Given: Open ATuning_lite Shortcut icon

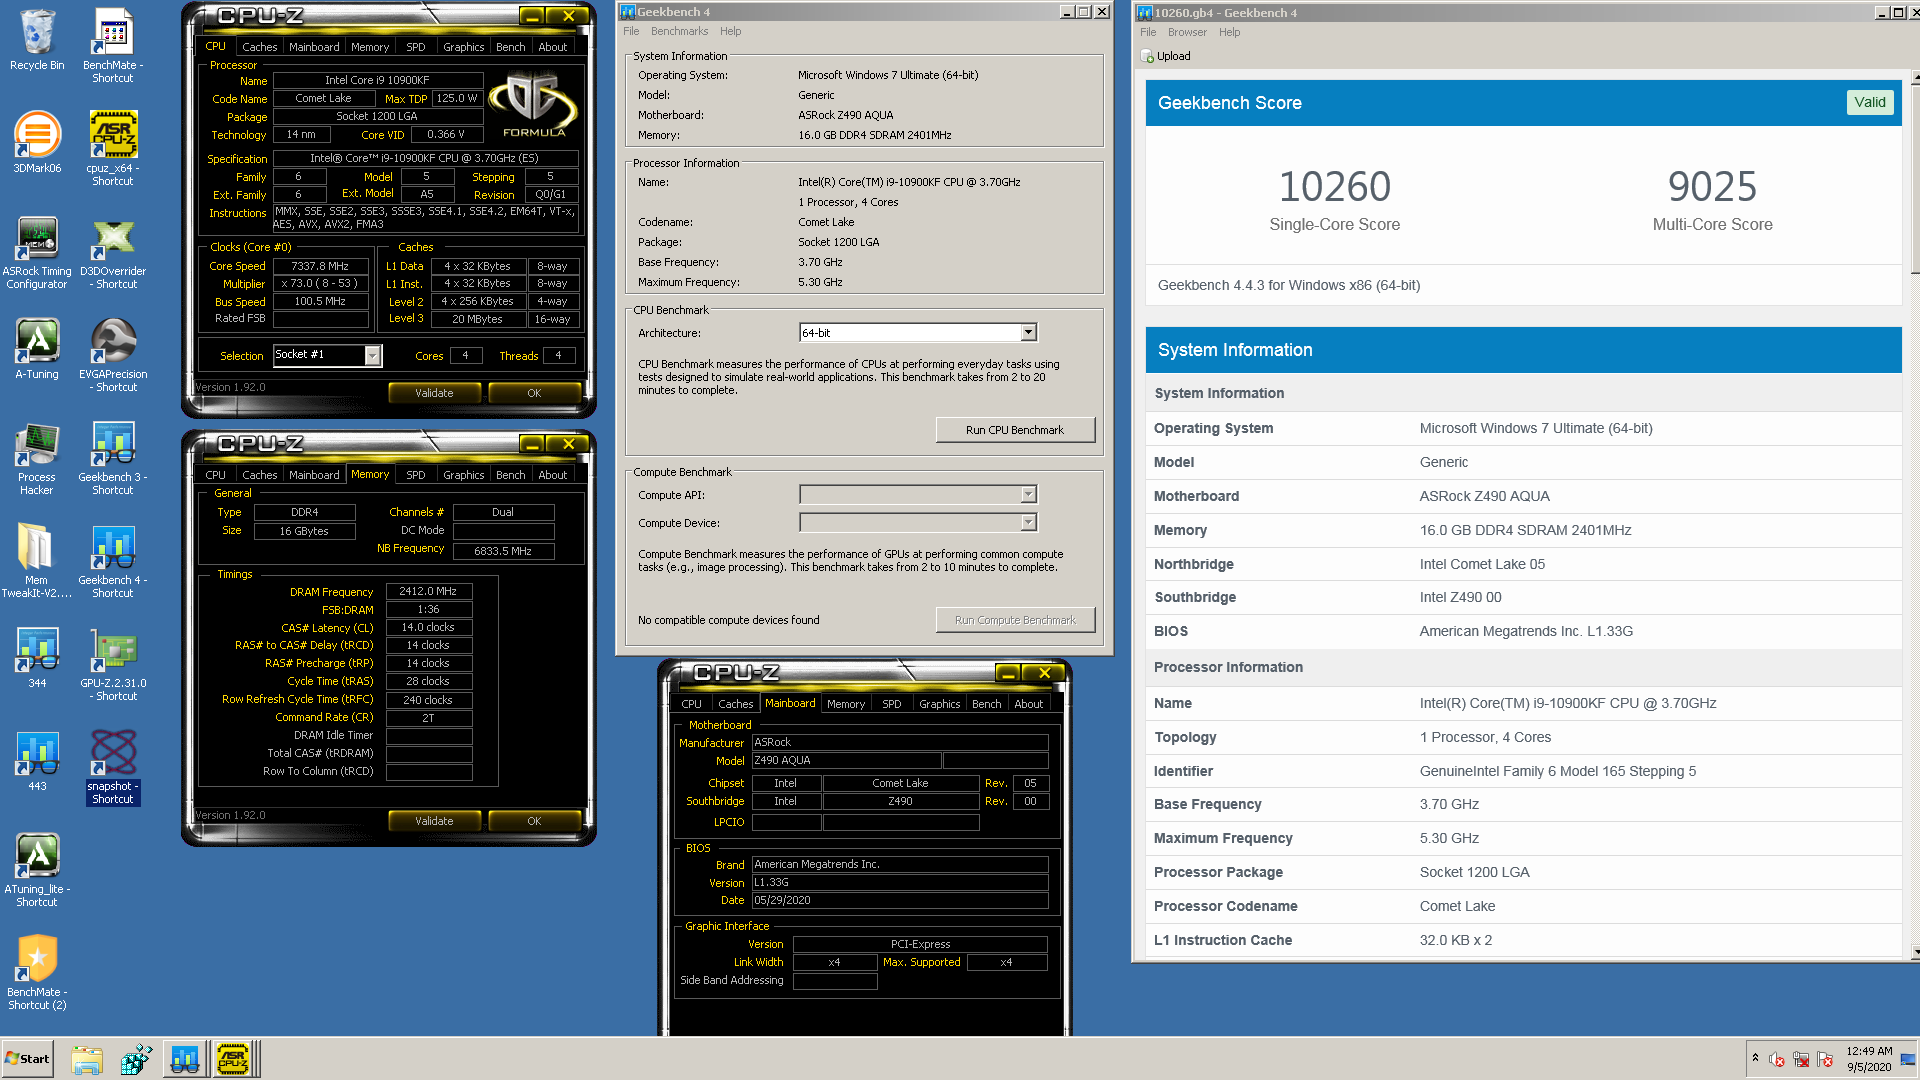Looking at the screenshot, I should (37, 870).
